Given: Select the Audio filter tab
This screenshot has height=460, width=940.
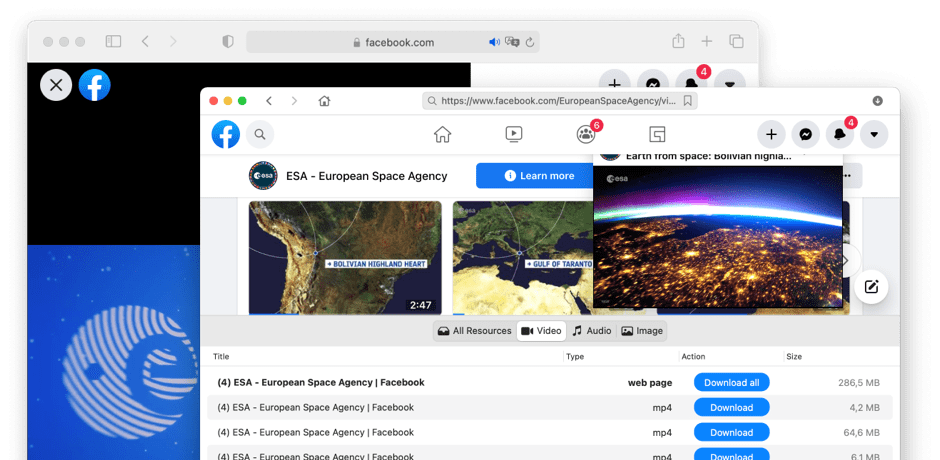Looking at the screenshot, I should [x=592, y=330].
